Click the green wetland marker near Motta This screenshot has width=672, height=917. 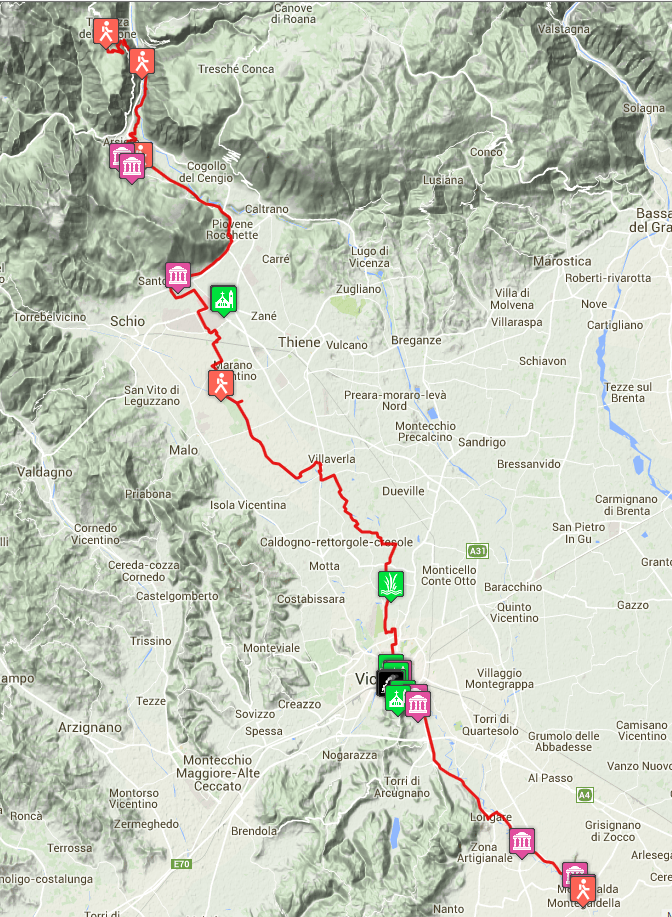tap(391, 585)
